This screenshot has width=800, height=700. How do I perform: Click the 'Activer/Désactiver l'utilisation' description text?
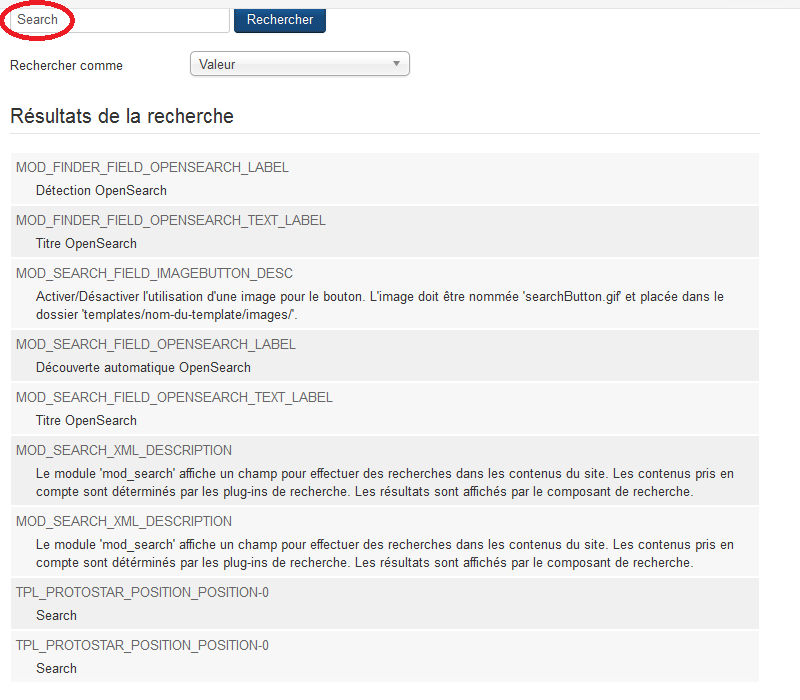click(x=380, y=306)
